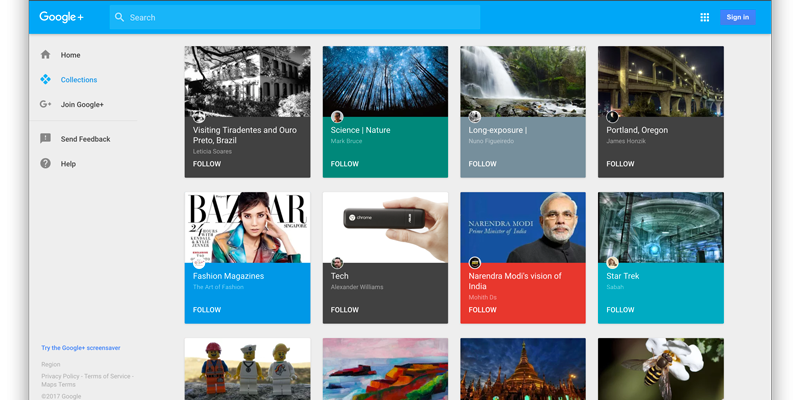Image resolution: width=800 pixels, height=400 pixels.
Task: Click Try the Google+ screensaver link
Action: (81, 348)
